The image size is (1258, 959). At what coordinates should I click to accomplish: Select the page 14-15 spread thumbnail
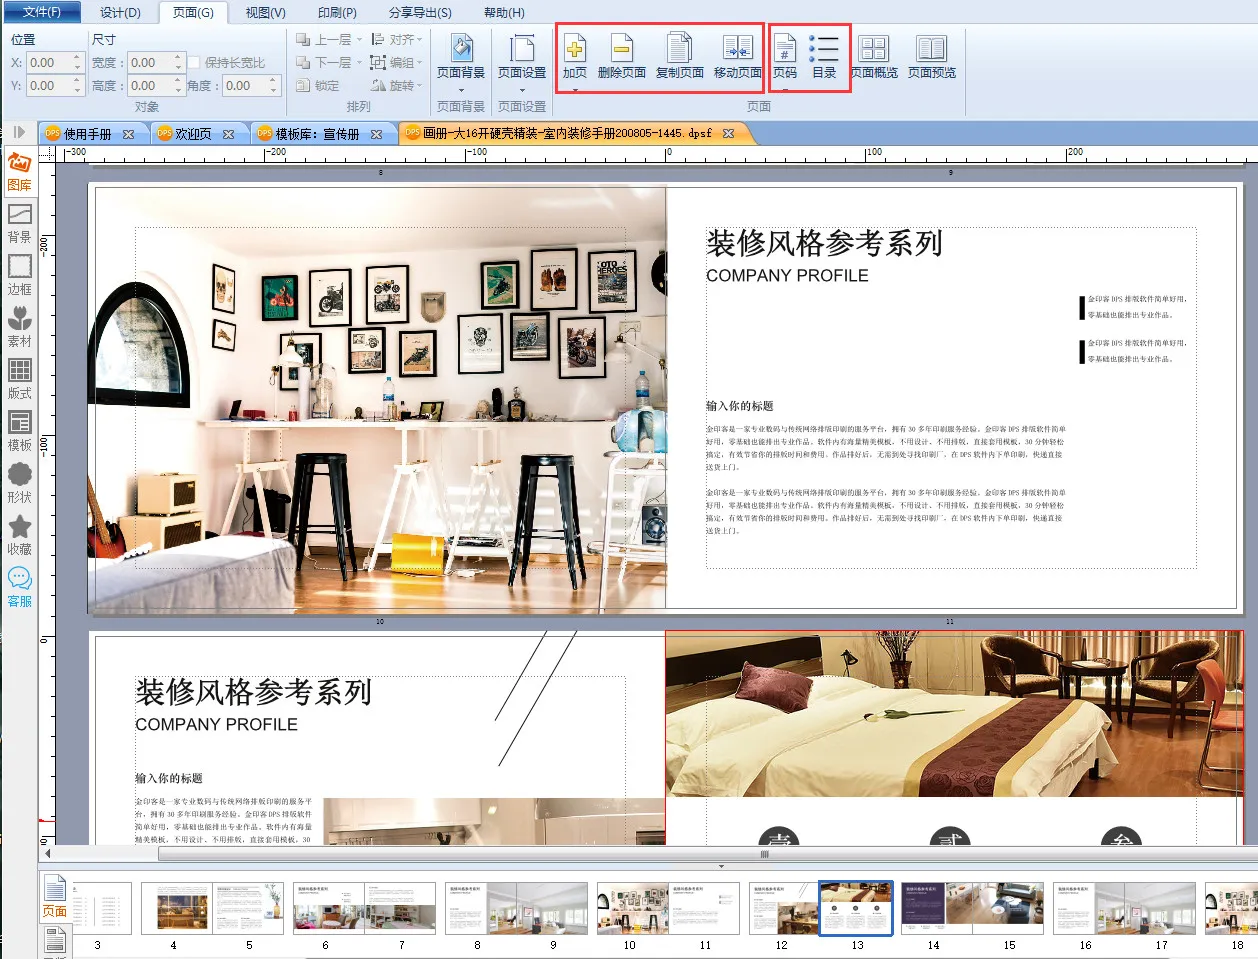click(972, 908)
